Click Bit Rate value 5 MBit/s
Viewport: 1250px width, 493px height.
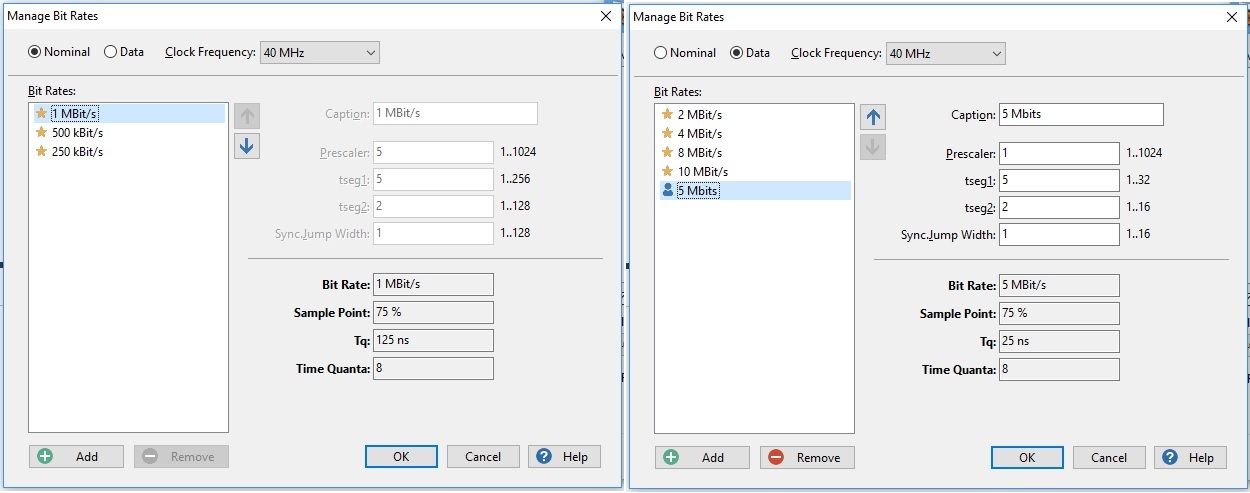(x=1059, y=285)
